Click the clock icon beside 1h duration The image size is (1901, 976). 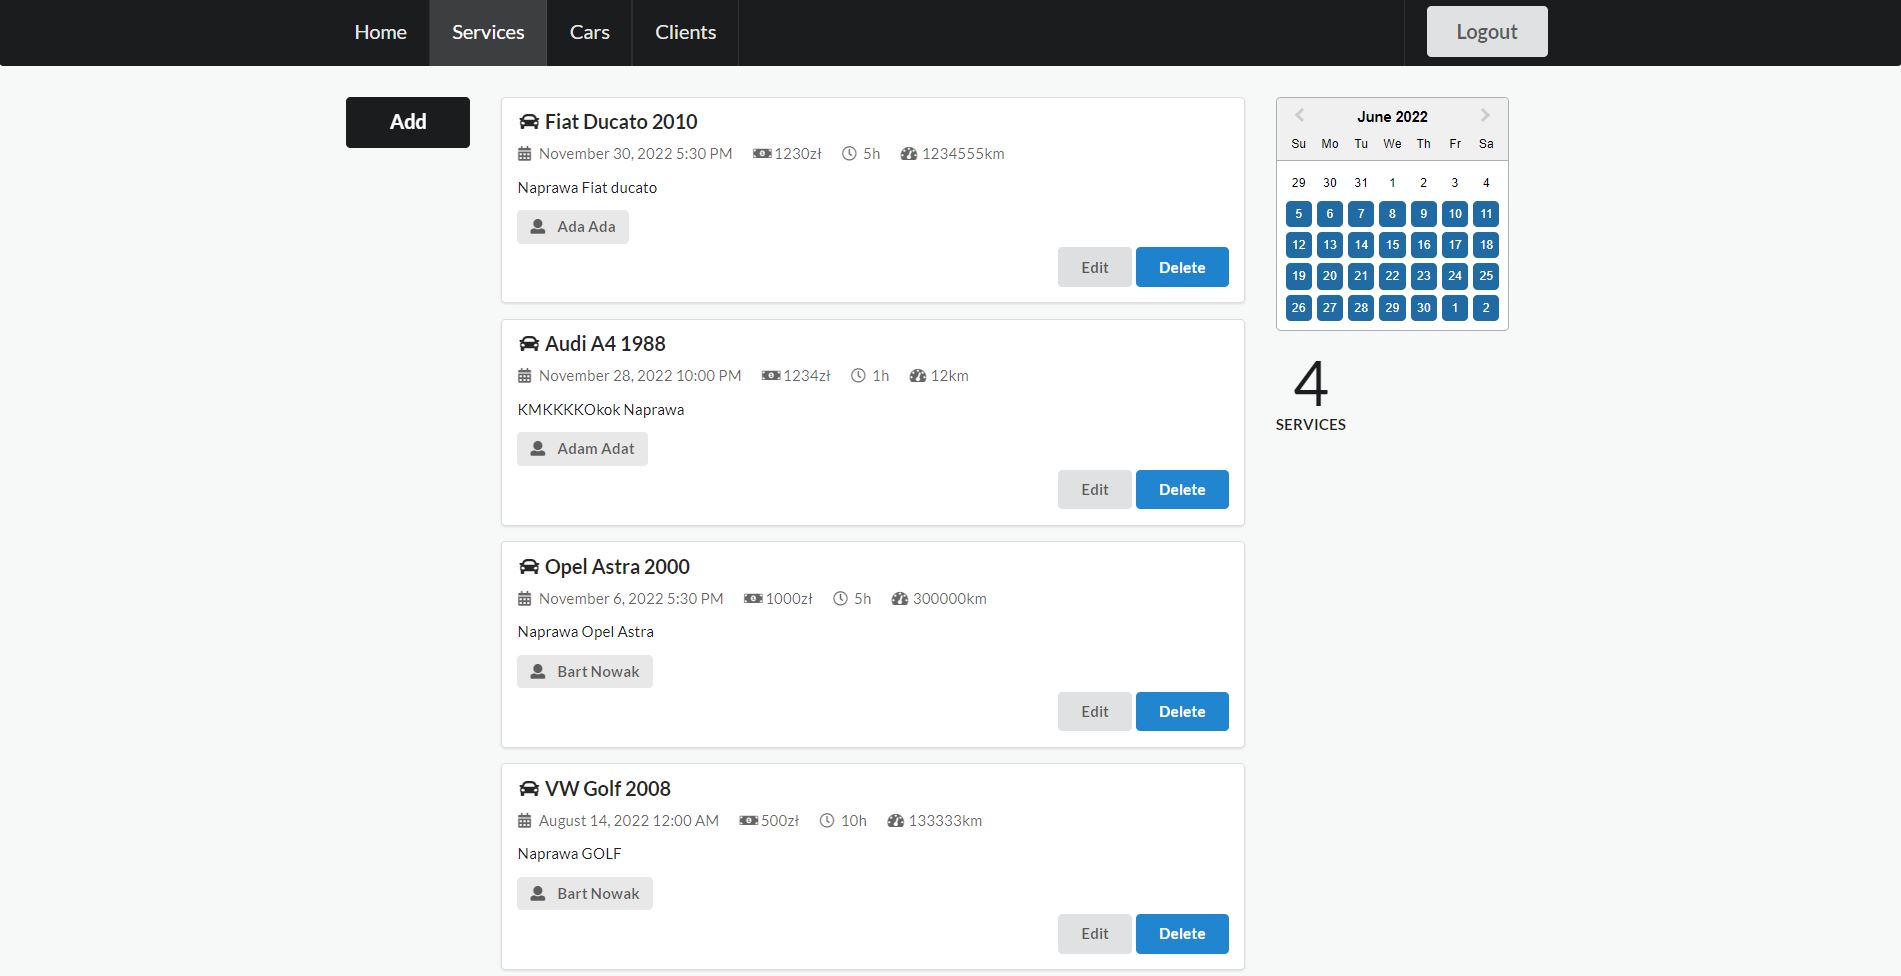click(858, 376)
